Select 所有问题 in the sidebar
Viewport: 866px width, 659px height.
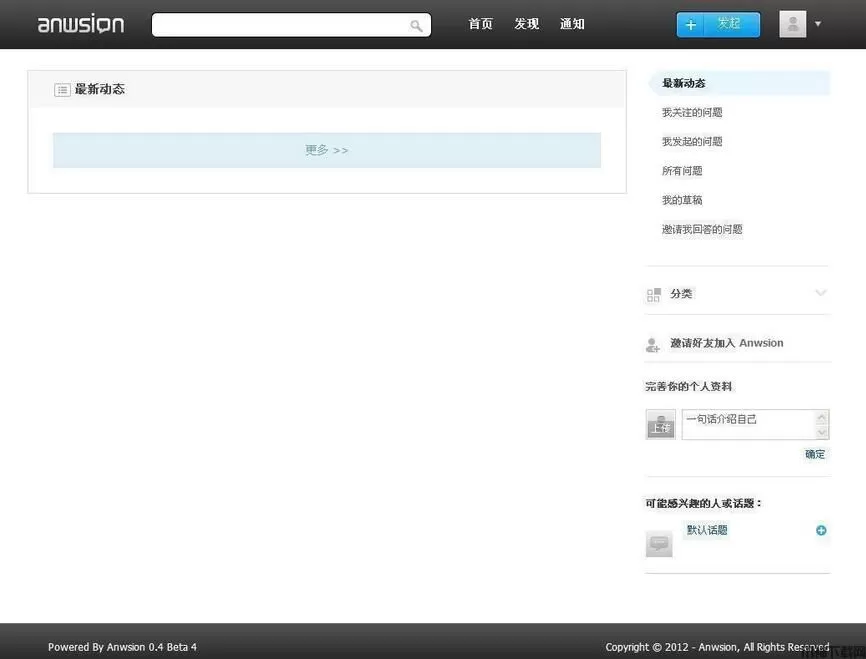coord(682,171)
